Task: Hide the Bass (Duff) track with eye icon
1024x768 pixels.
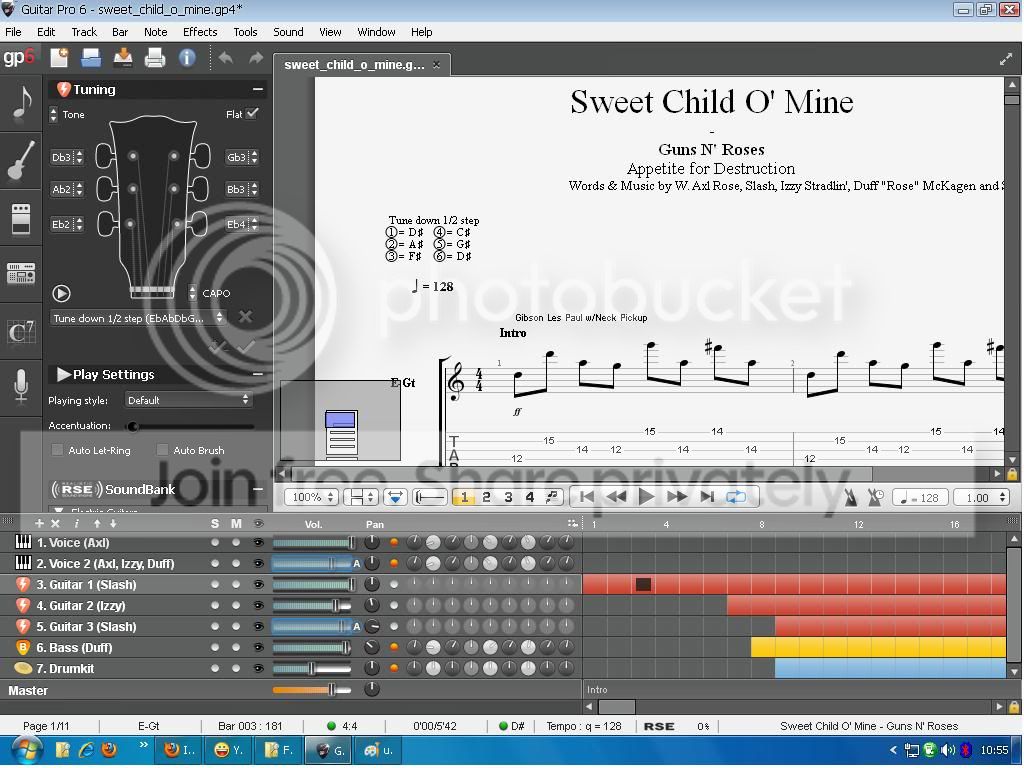Action: 258,648
